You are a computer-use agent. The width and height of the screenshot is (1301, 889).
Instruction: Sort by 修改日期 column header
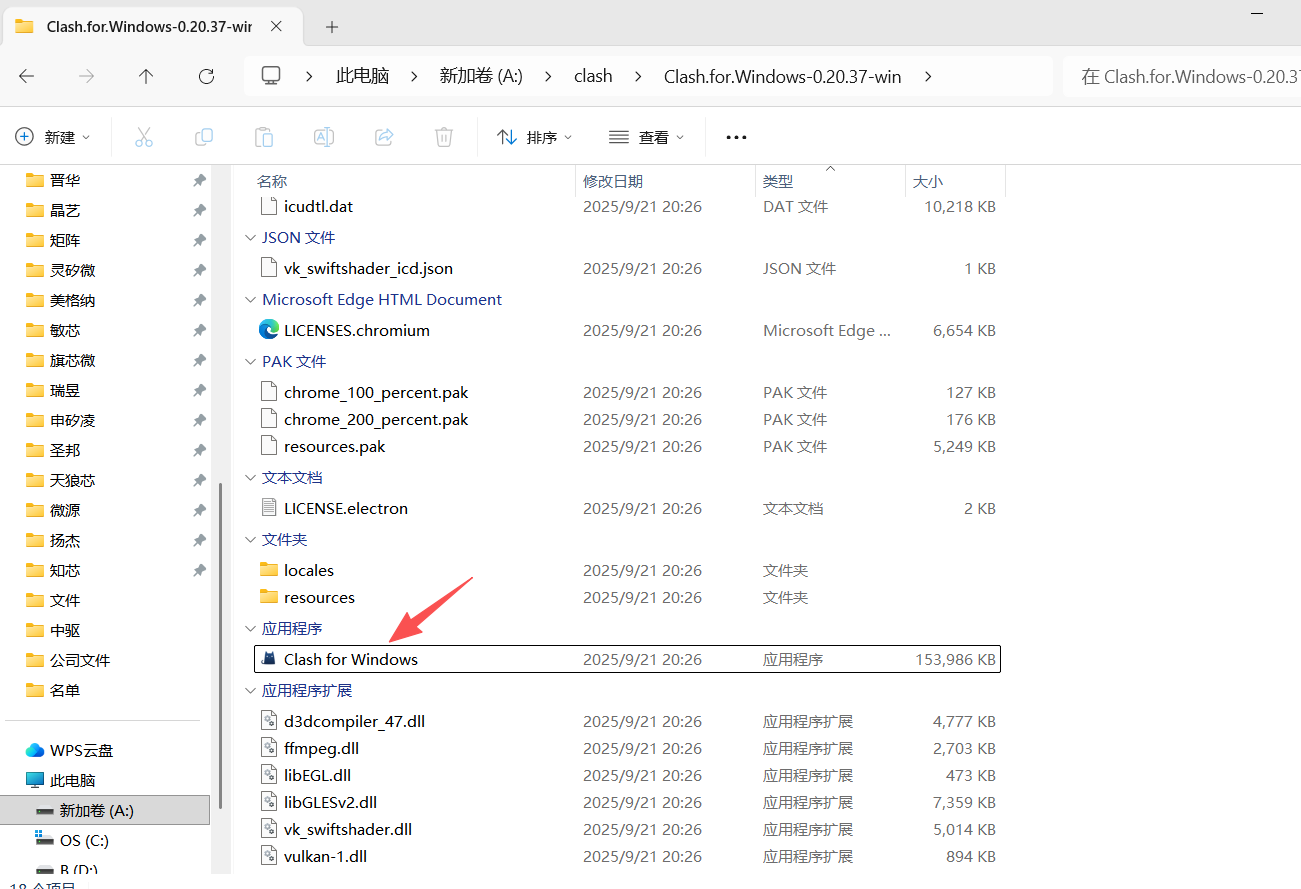tap(613, 181)
